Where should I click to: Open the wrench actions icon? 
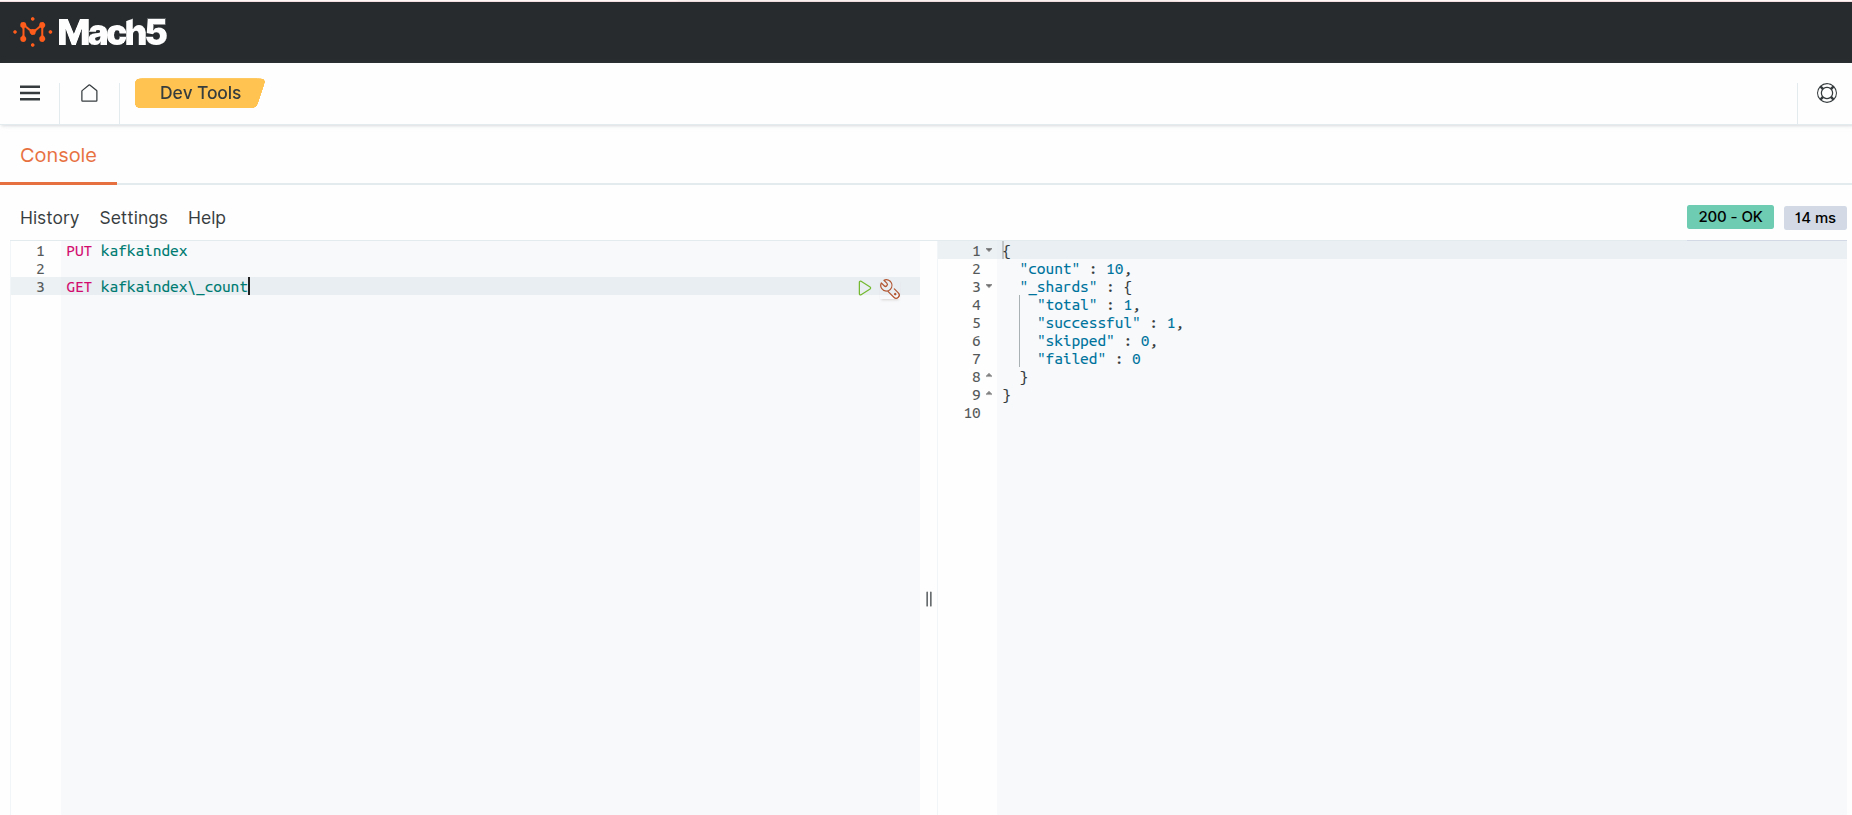[x=890, y=289]
